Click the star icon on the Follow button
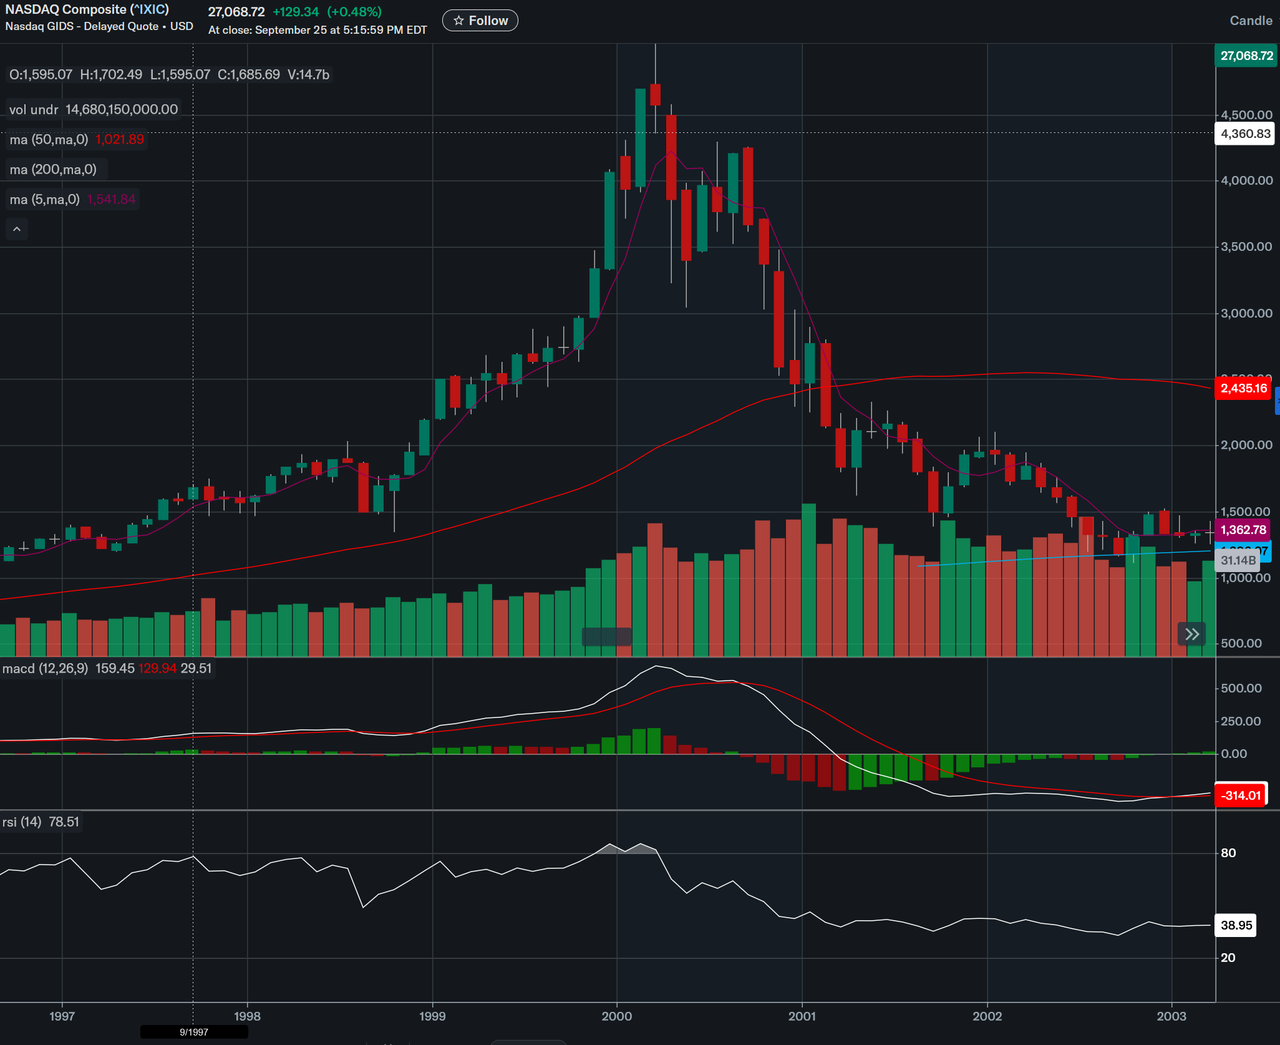 (x=459, y=21)
